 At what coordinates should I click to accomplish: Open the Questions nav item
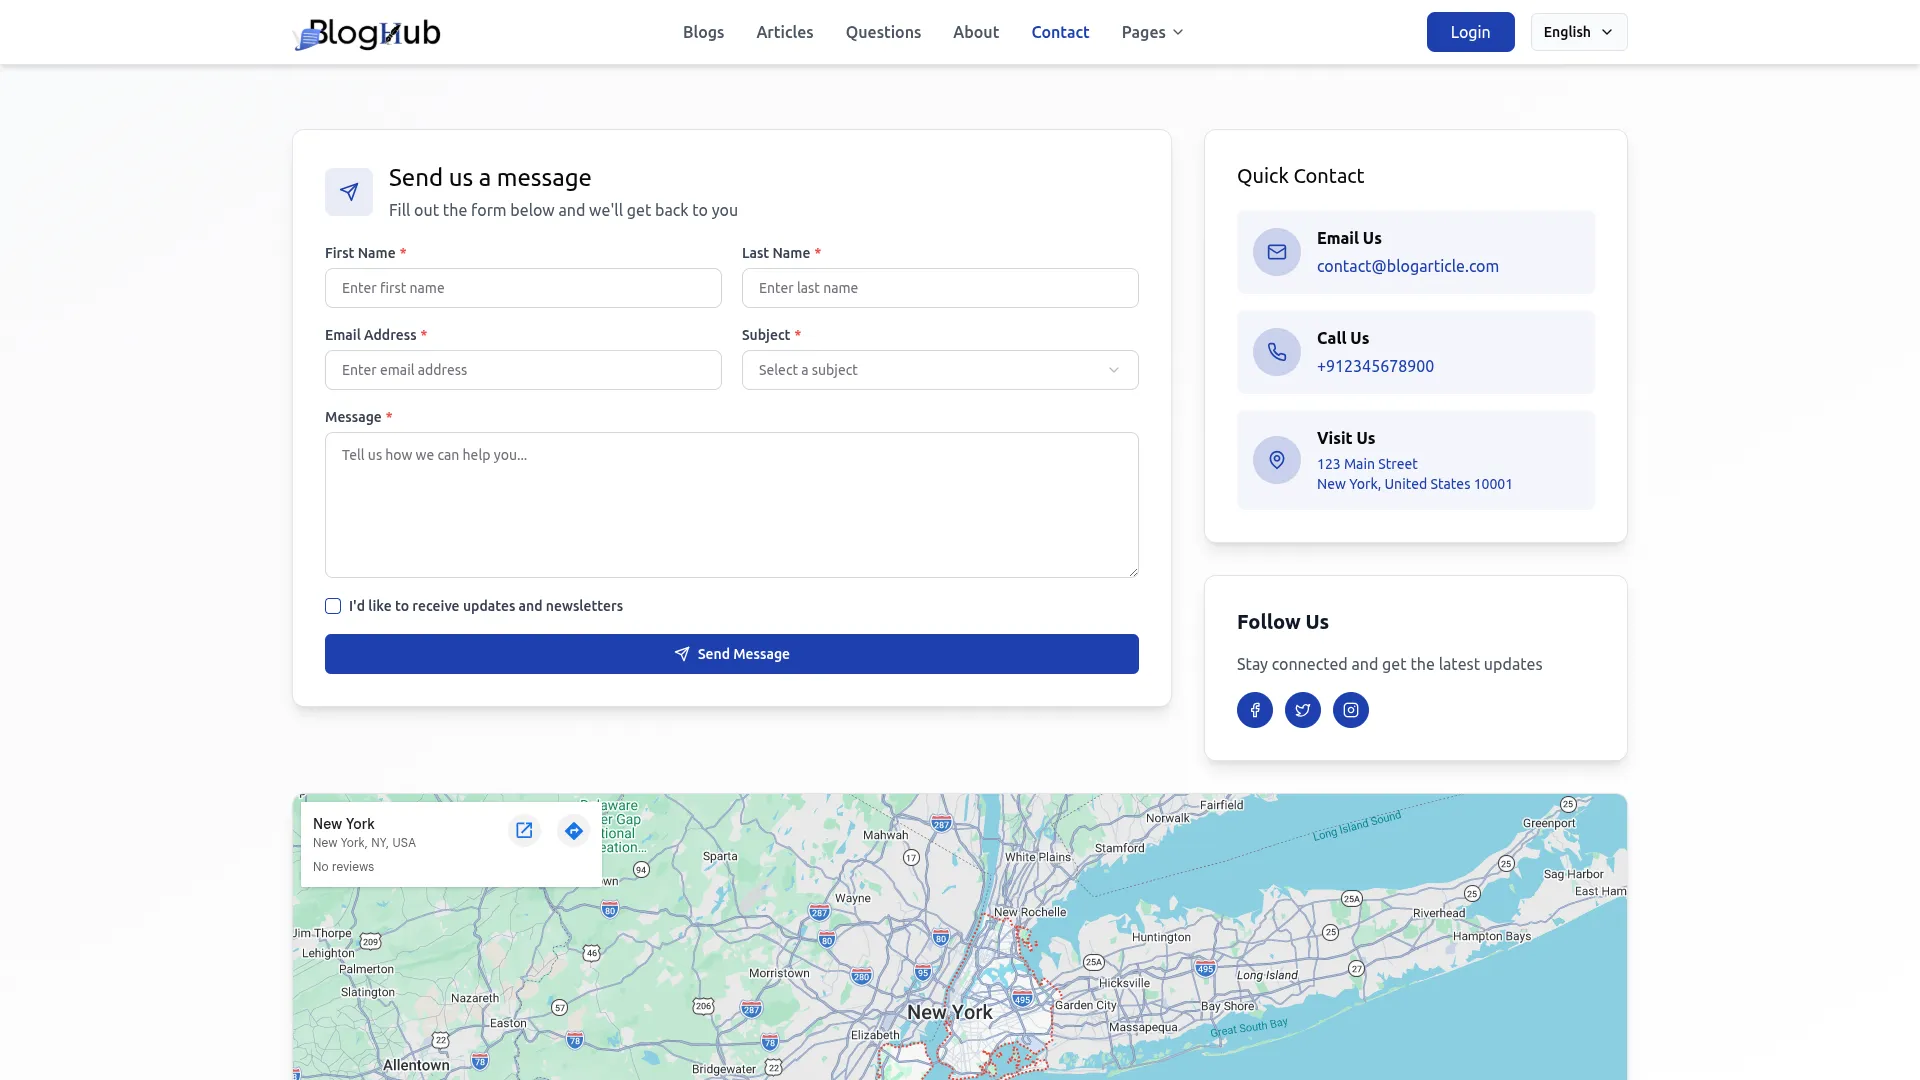(x=882, y=32)
